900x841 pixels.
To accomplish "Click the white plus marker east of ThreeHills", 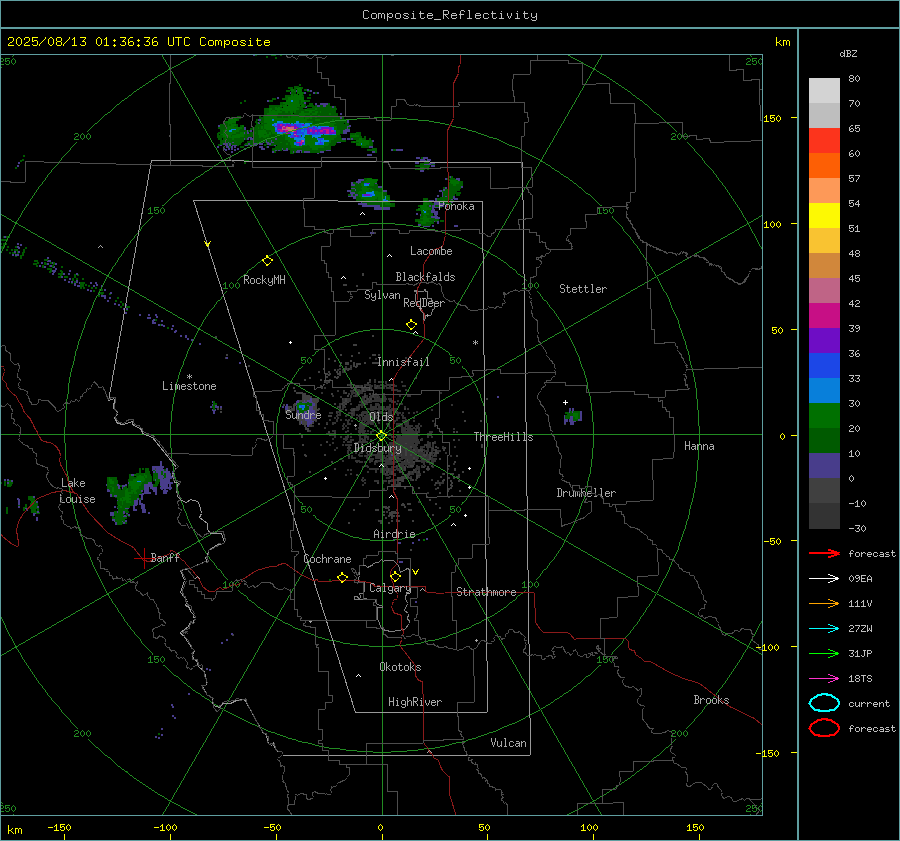I will click(565, 402).
